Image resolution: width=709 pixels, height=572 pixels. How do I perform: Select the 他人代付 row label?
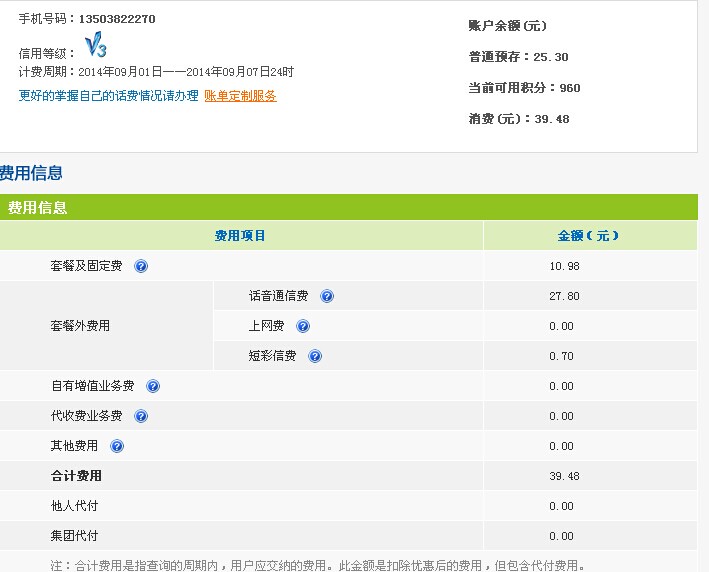[74, 506]
